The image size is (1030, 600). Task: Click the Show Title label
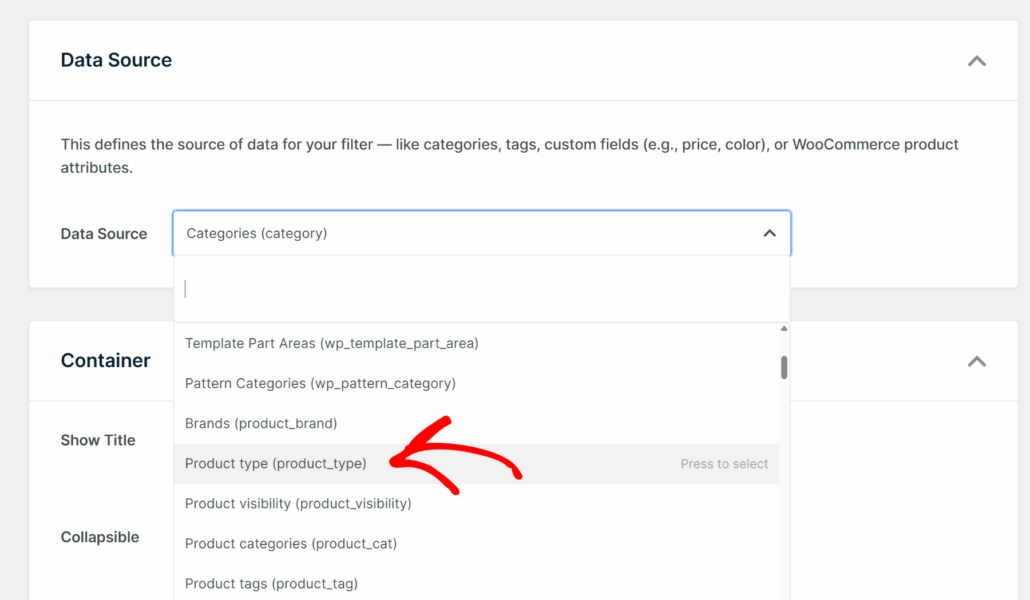(x=98, y=440)
